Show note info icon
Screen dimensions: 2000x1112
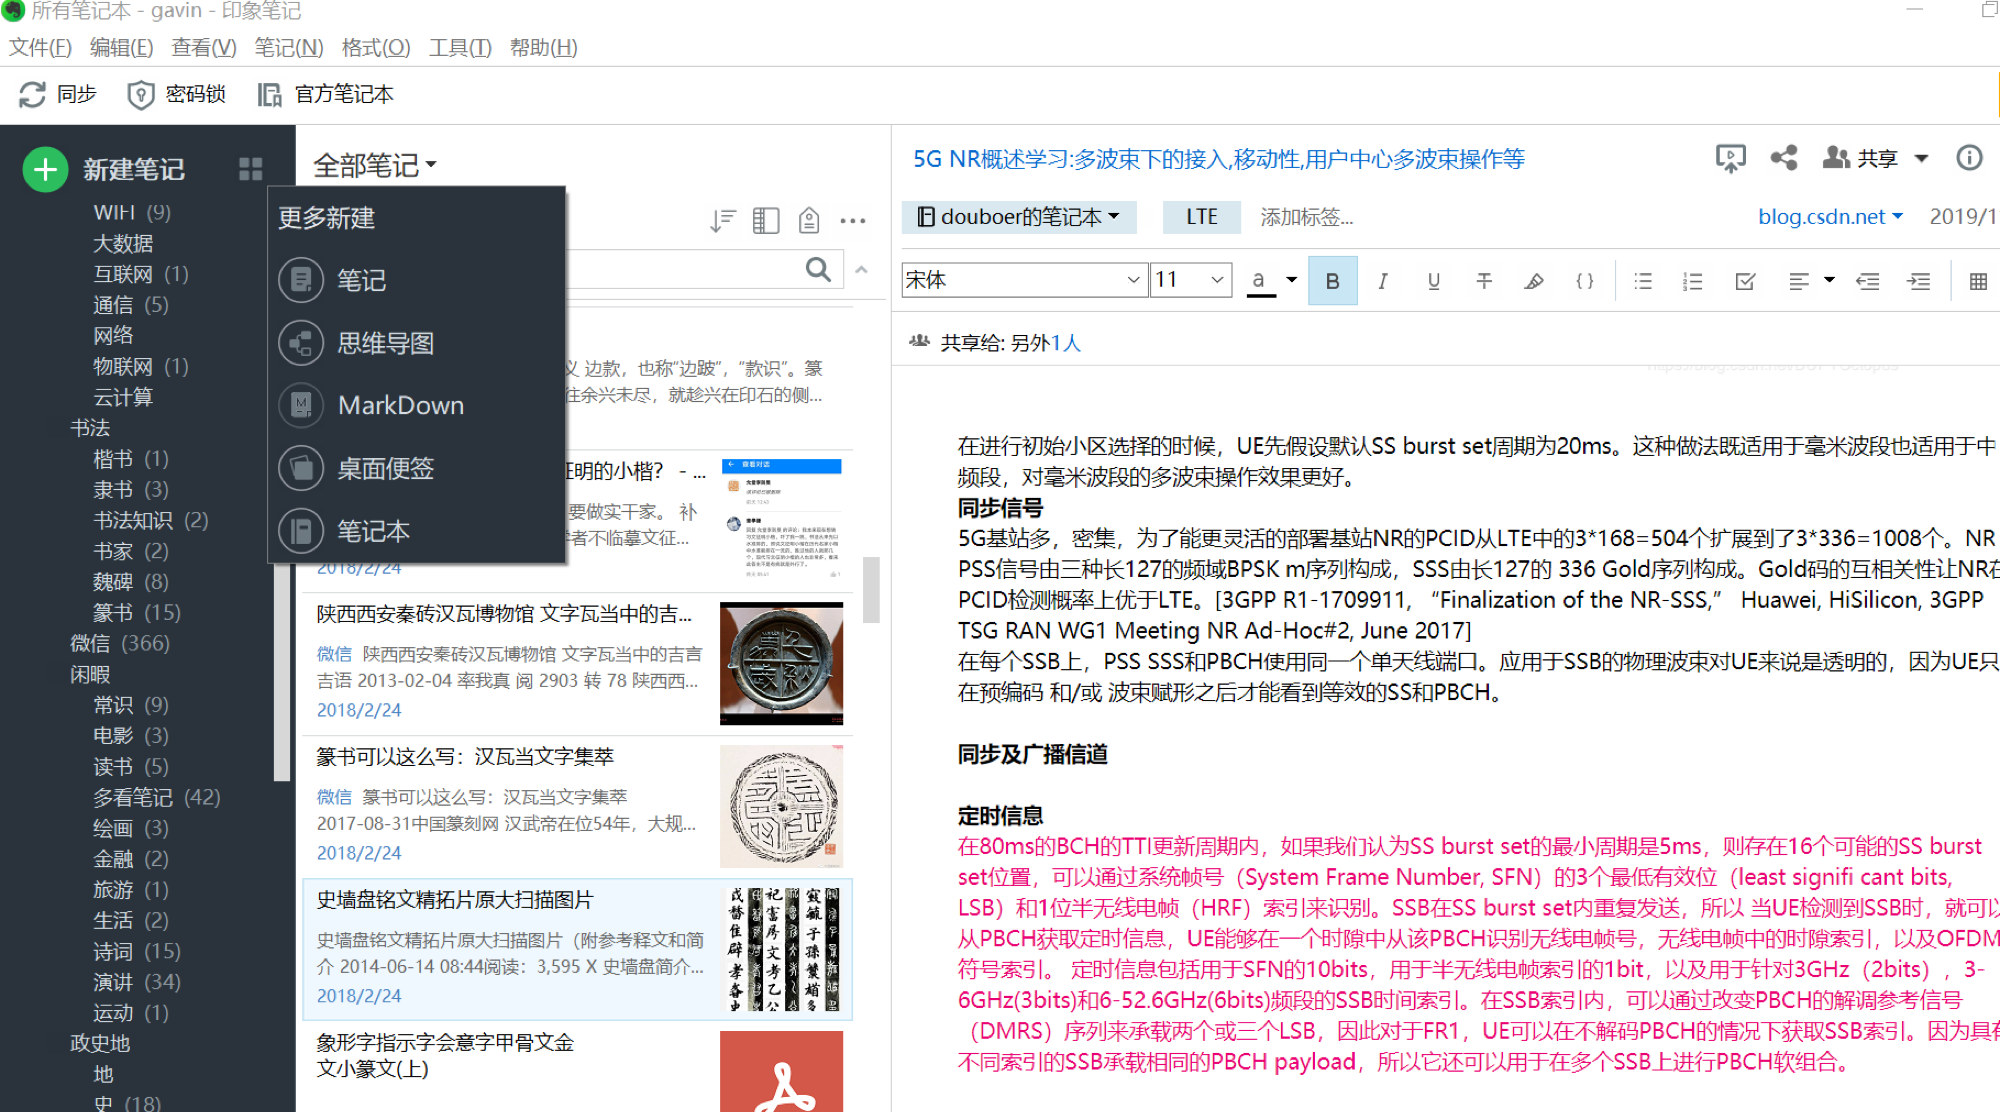[x=1969, y=158]
